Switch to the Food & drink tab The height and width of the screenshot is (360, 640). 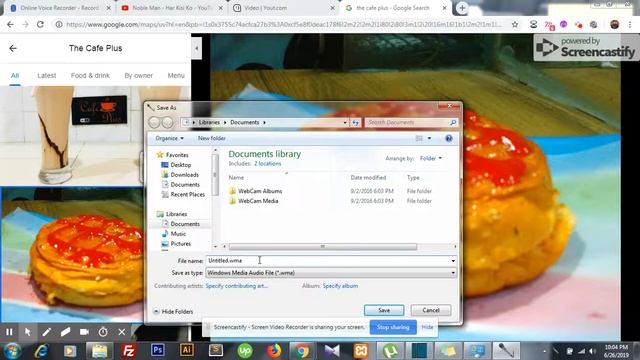(90, 76)
